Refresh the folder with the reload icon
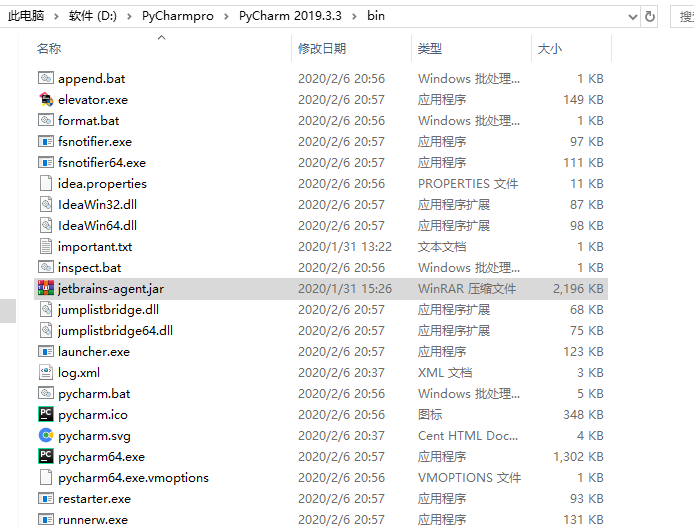694x528 pixels. (650, 17)
